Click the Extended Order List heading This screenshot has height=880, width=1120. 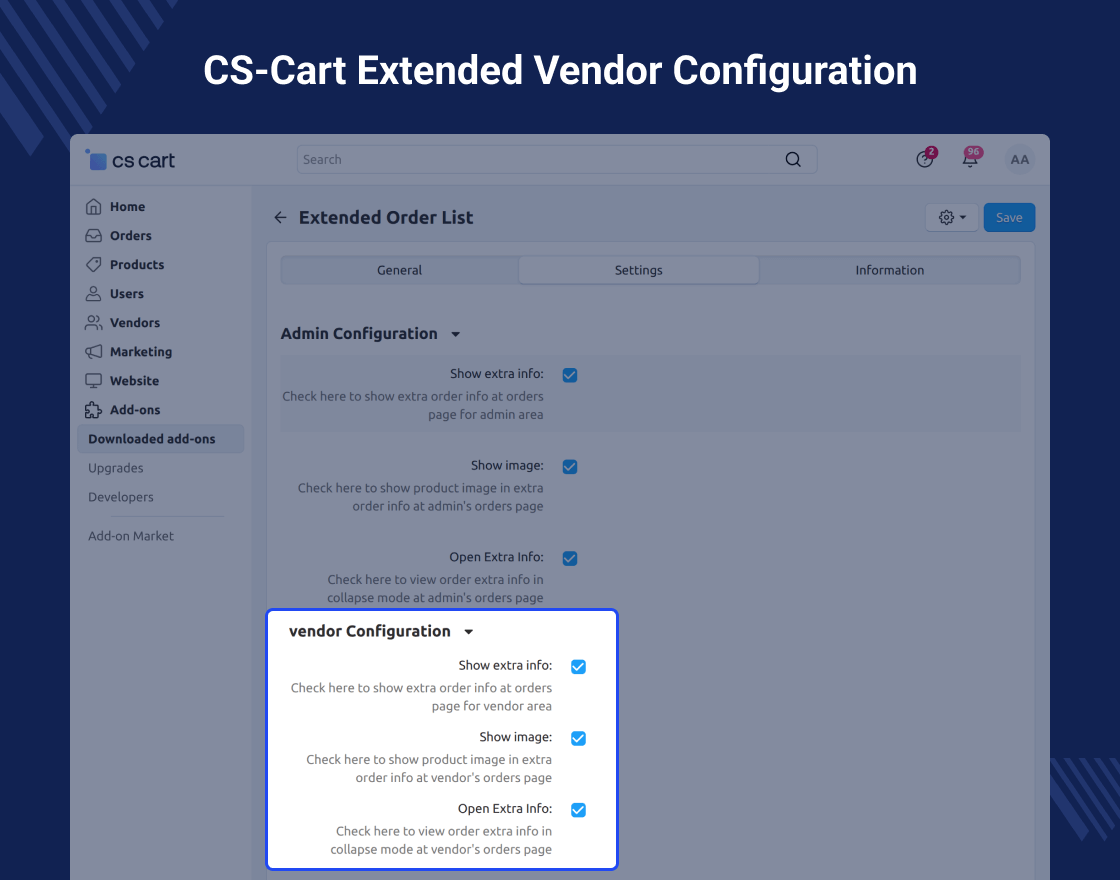click(x=386, y=217)
